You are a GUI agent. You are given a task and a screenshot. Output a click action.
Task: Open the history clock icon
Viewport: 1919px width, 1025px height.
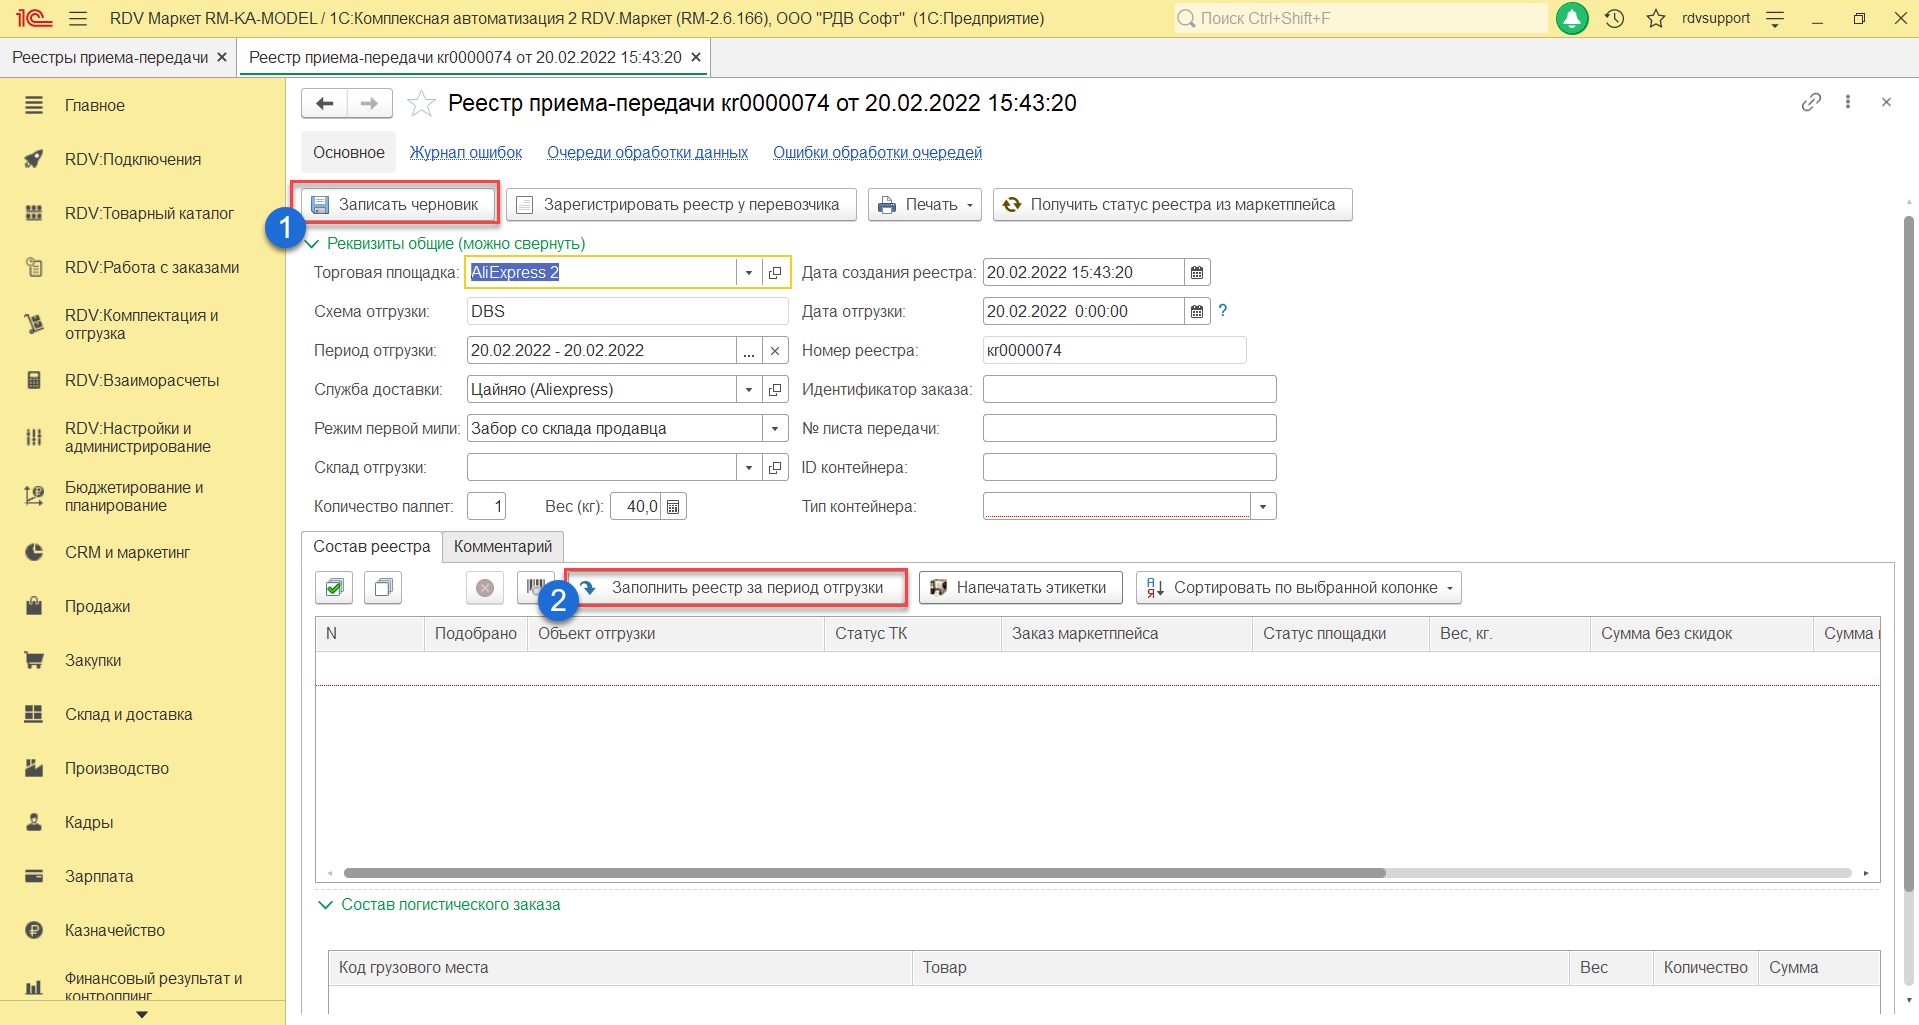pos(1614,19)
